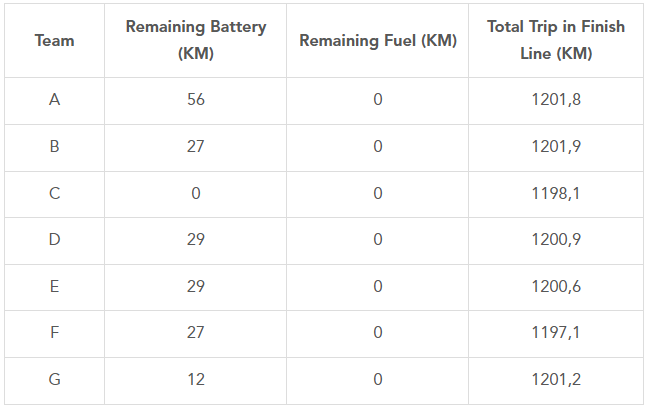The image size is (651, 412).
Task: Click the total trip value 1201,9
Action: pos(556,146)
